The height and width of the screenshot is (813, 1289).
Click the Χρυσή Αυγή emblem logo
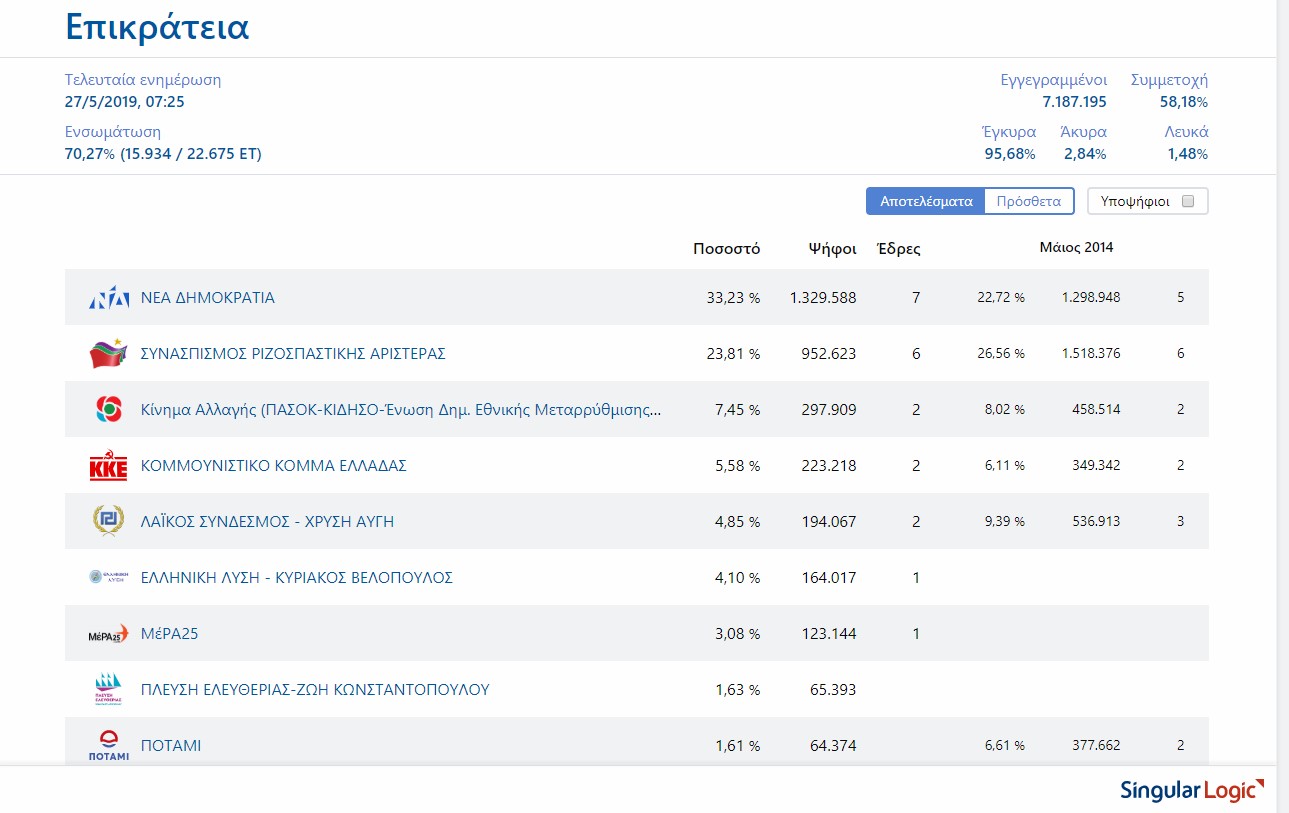[108, 522]
